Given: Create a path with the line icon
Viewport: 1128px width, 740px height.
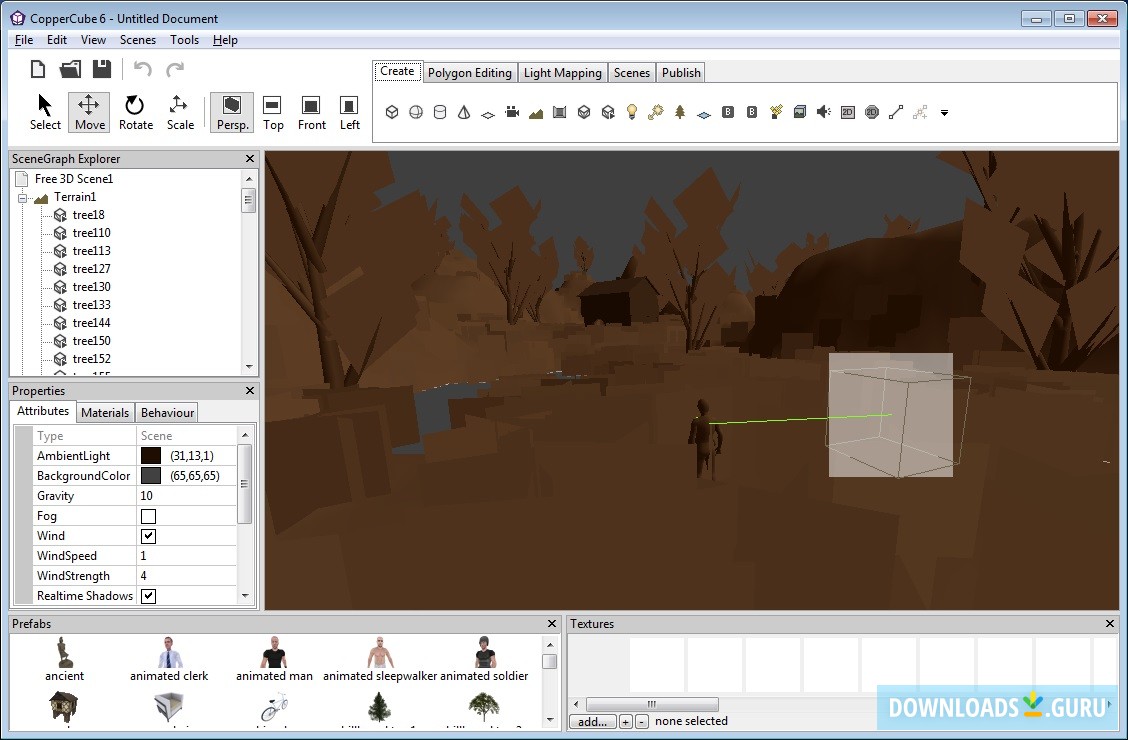Looking at the screenshot, I should point(896,112).
